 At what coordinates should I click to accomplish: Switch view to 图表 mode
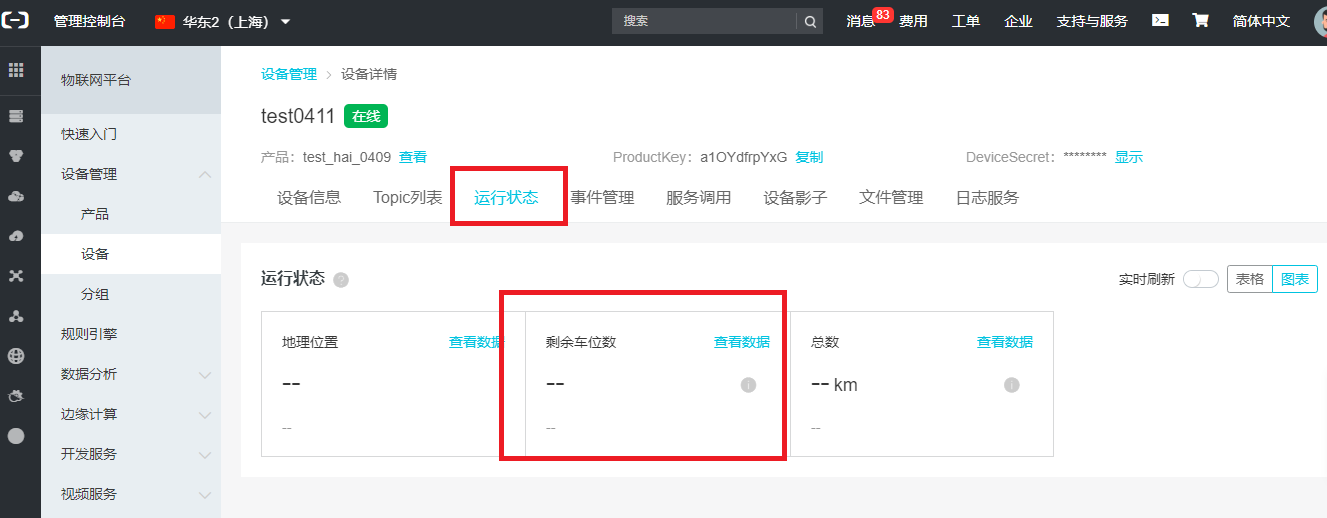point(1294,280)
